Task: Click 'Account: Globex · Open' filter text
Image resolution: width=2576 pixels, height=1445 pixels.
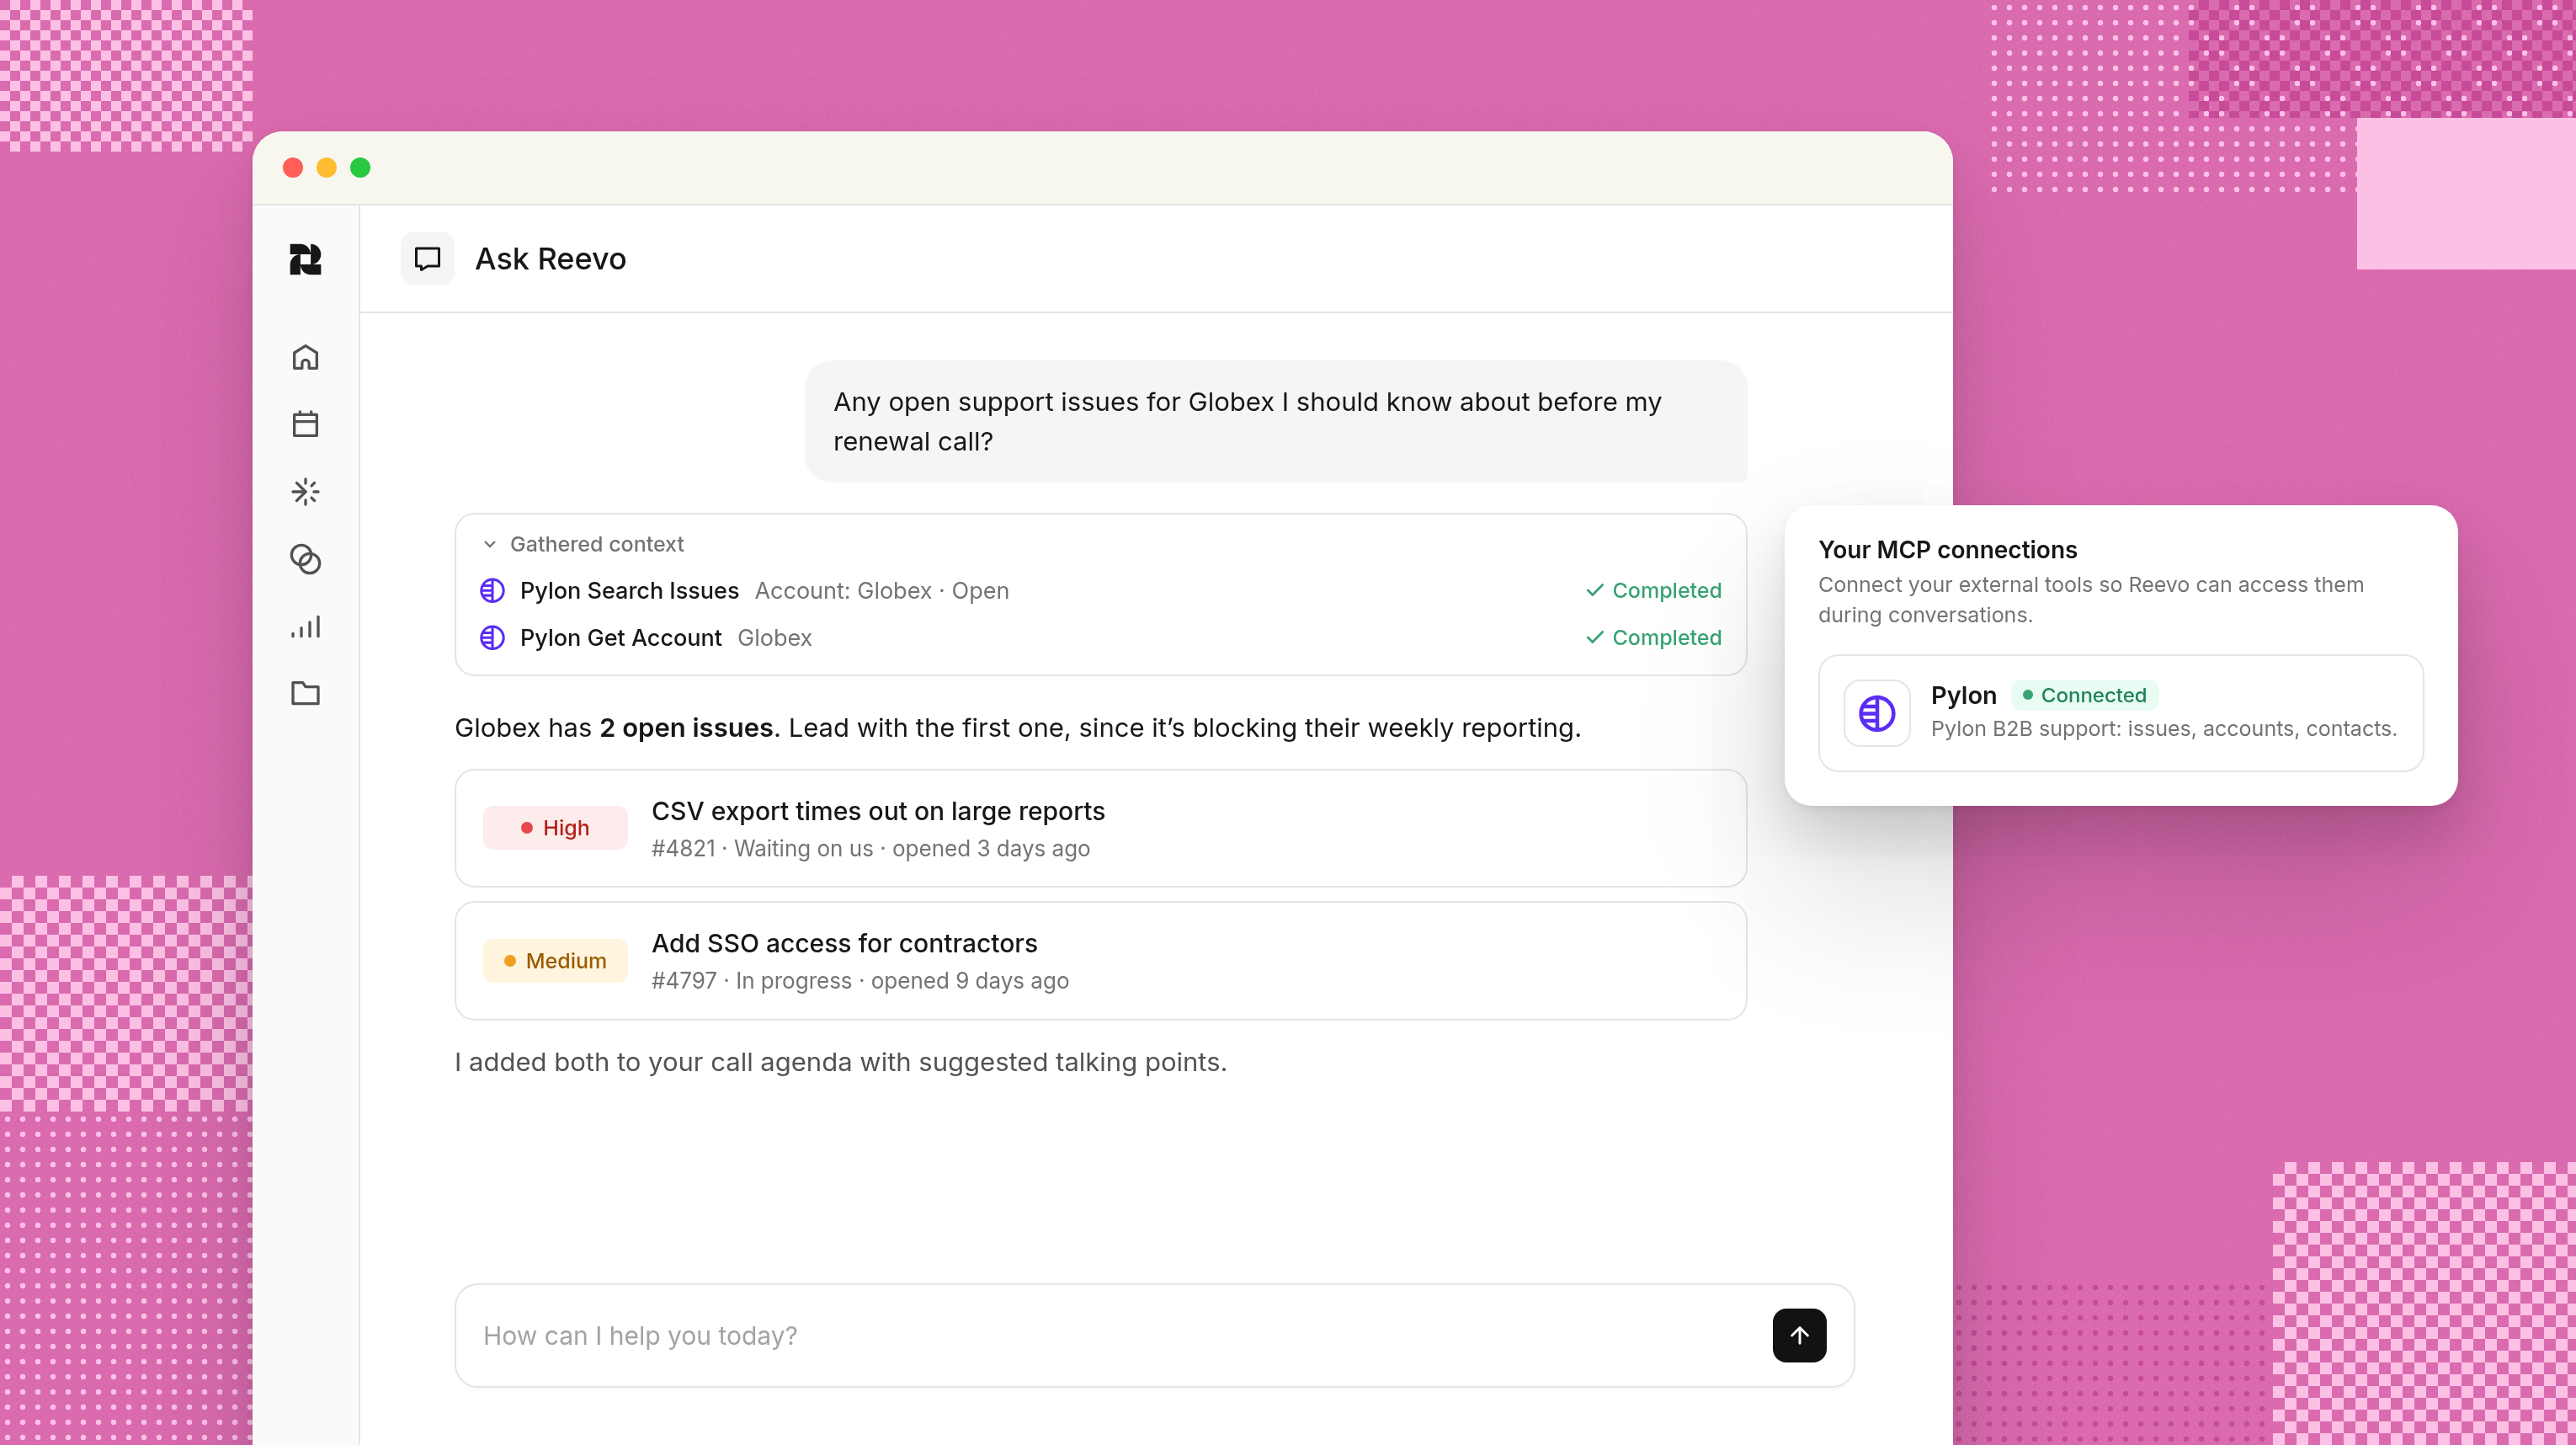Action: point(881,590)
